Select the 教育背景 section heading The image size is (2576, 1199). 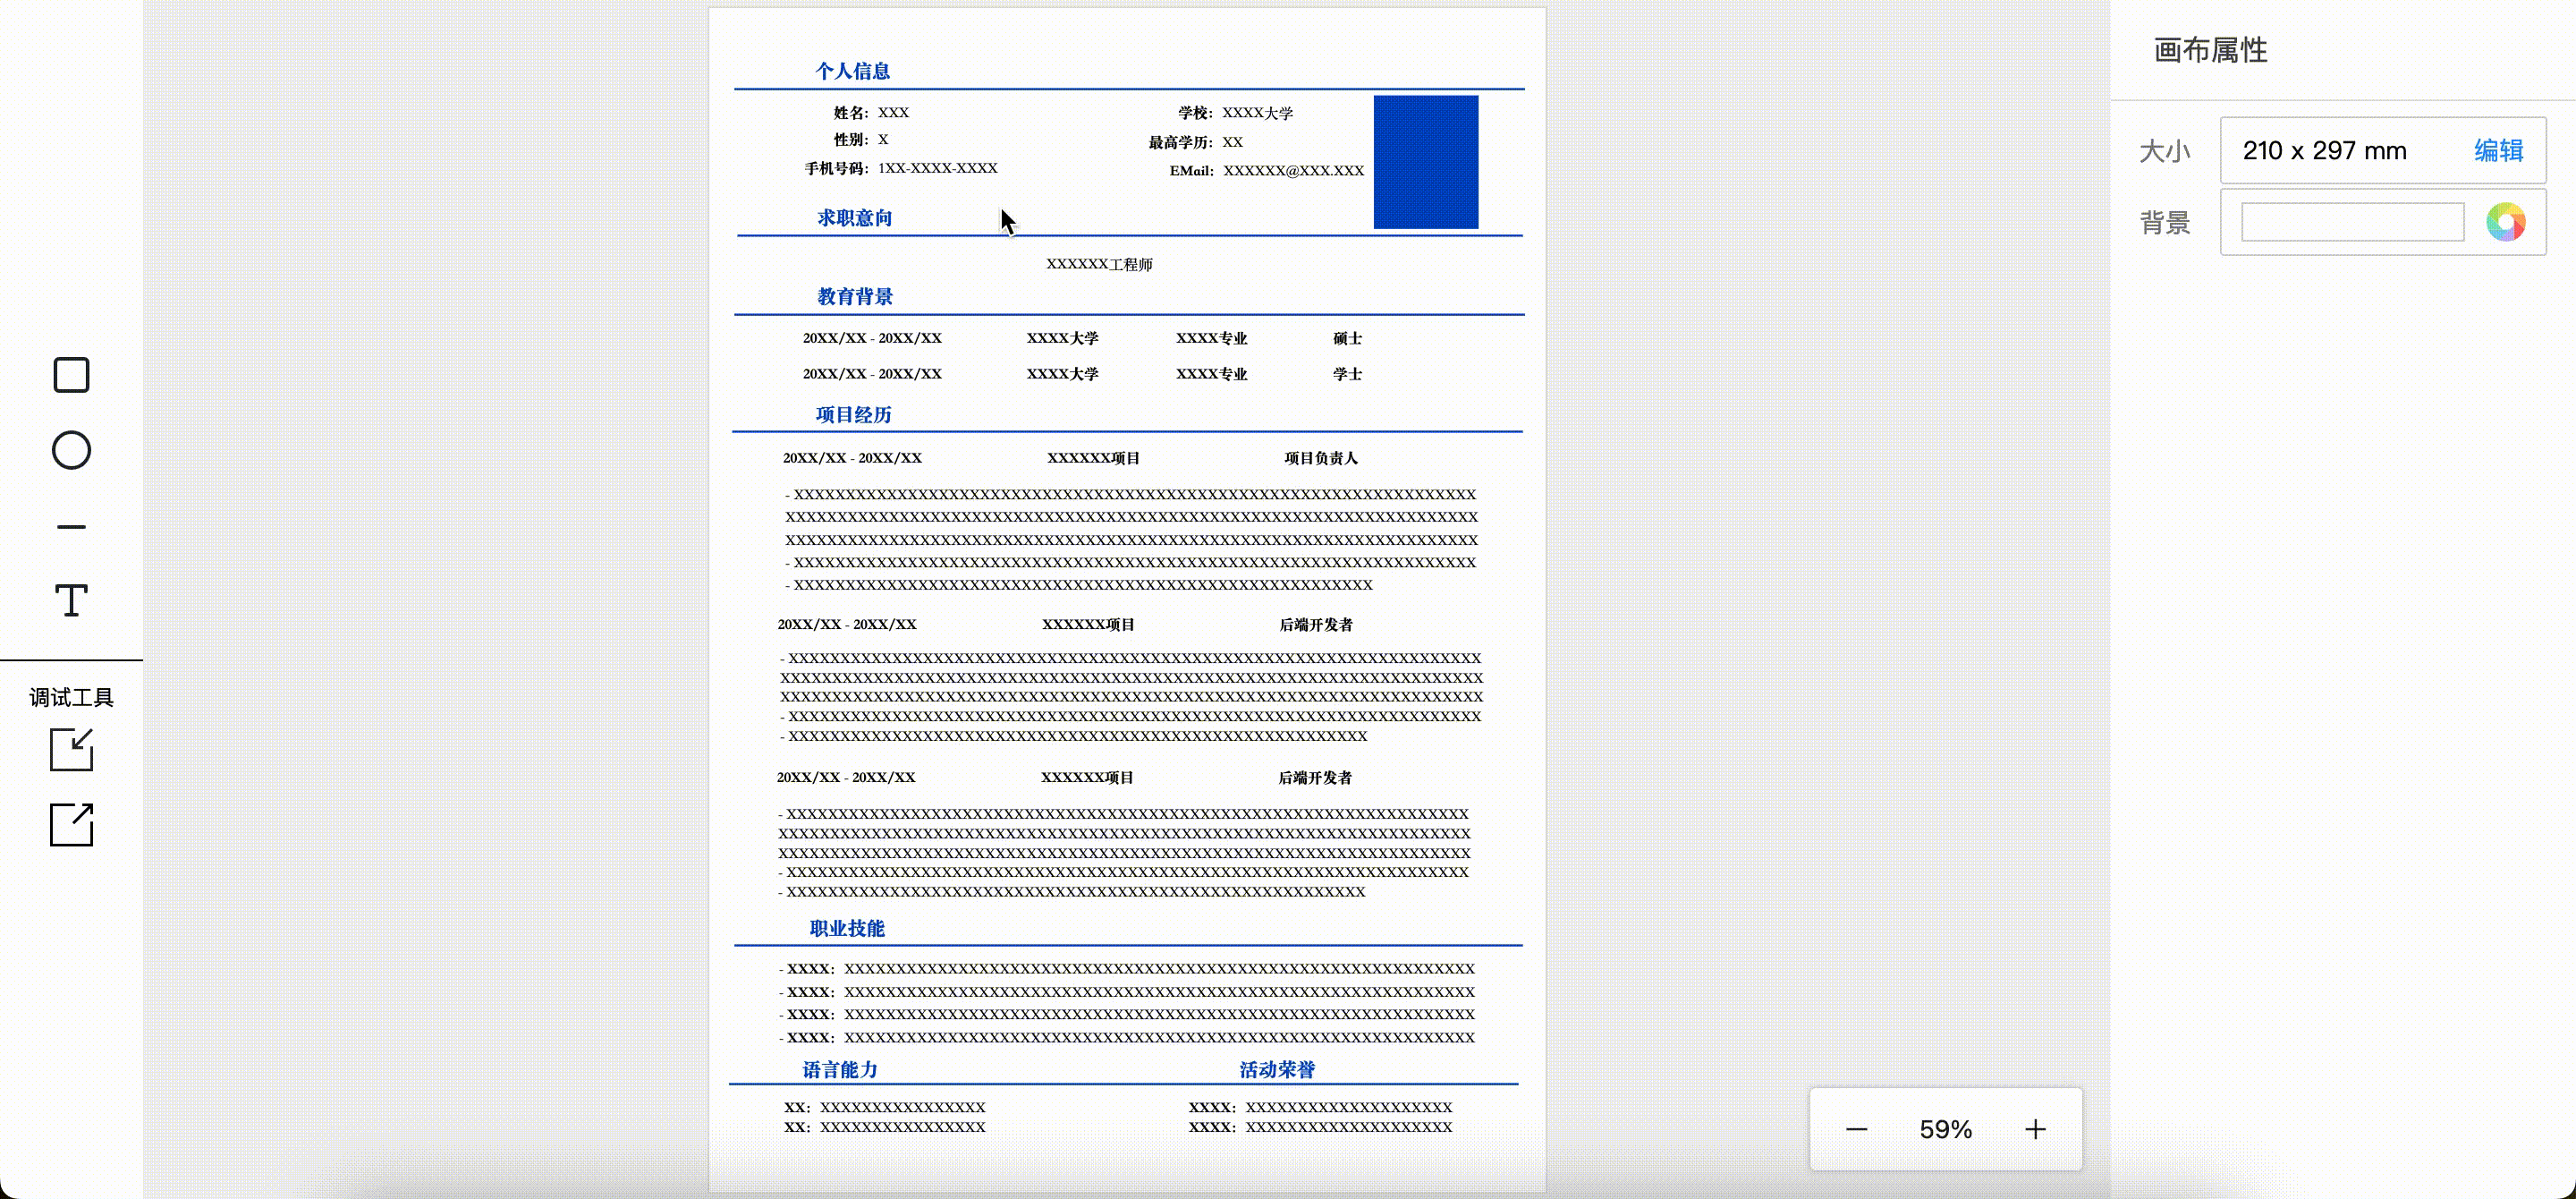(x=855, y=296)
